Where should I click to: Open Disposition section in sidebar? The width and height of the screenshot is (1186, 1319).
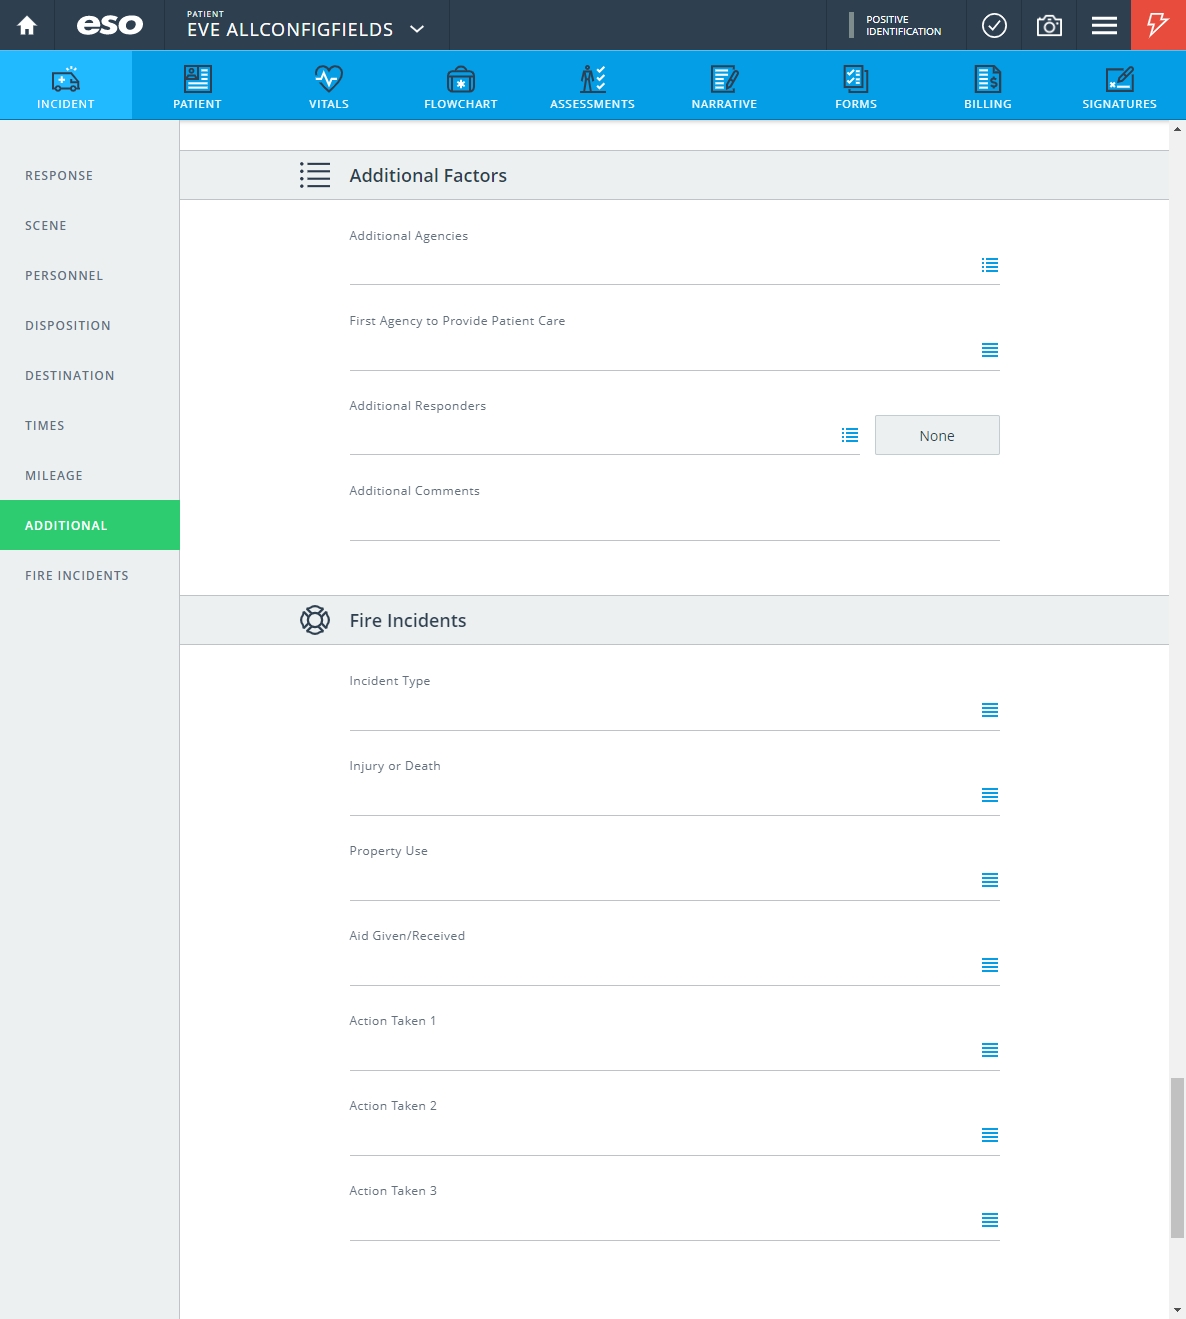coord(90,325)
